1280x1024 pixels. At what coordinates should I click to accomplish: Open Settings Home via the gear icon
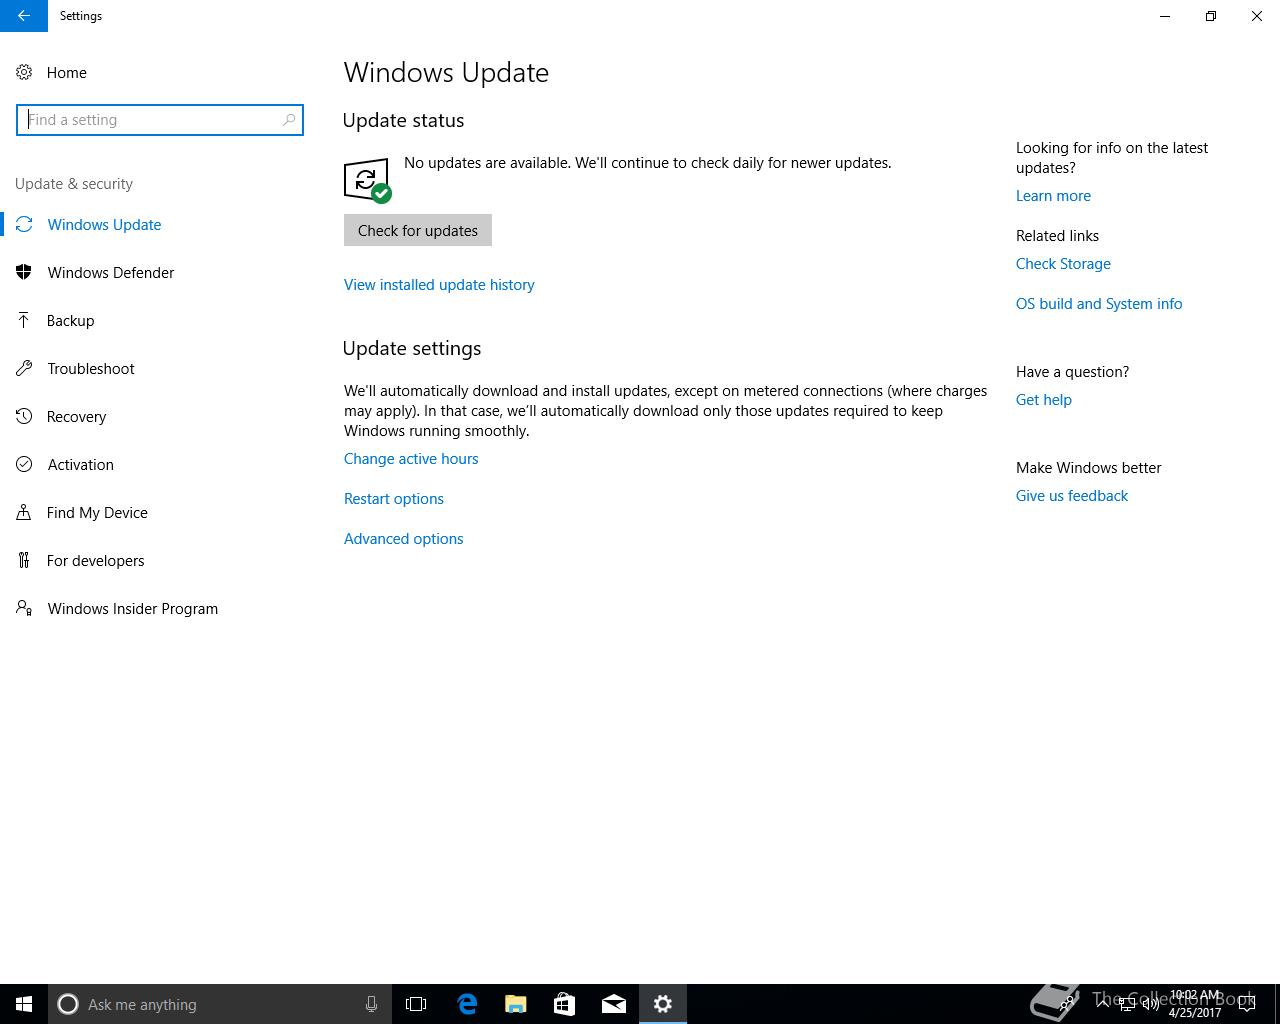pyautogui.click(x=24, y=72)
